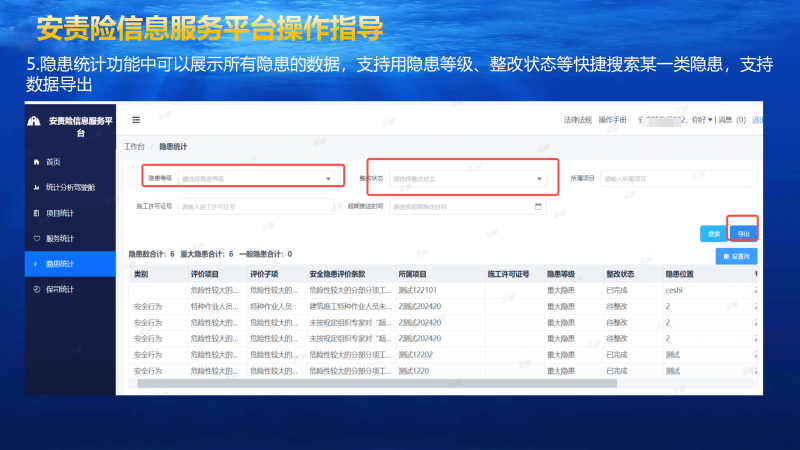Click the 测试122101 project cell
800x450 pixels.
click(417, 290)
